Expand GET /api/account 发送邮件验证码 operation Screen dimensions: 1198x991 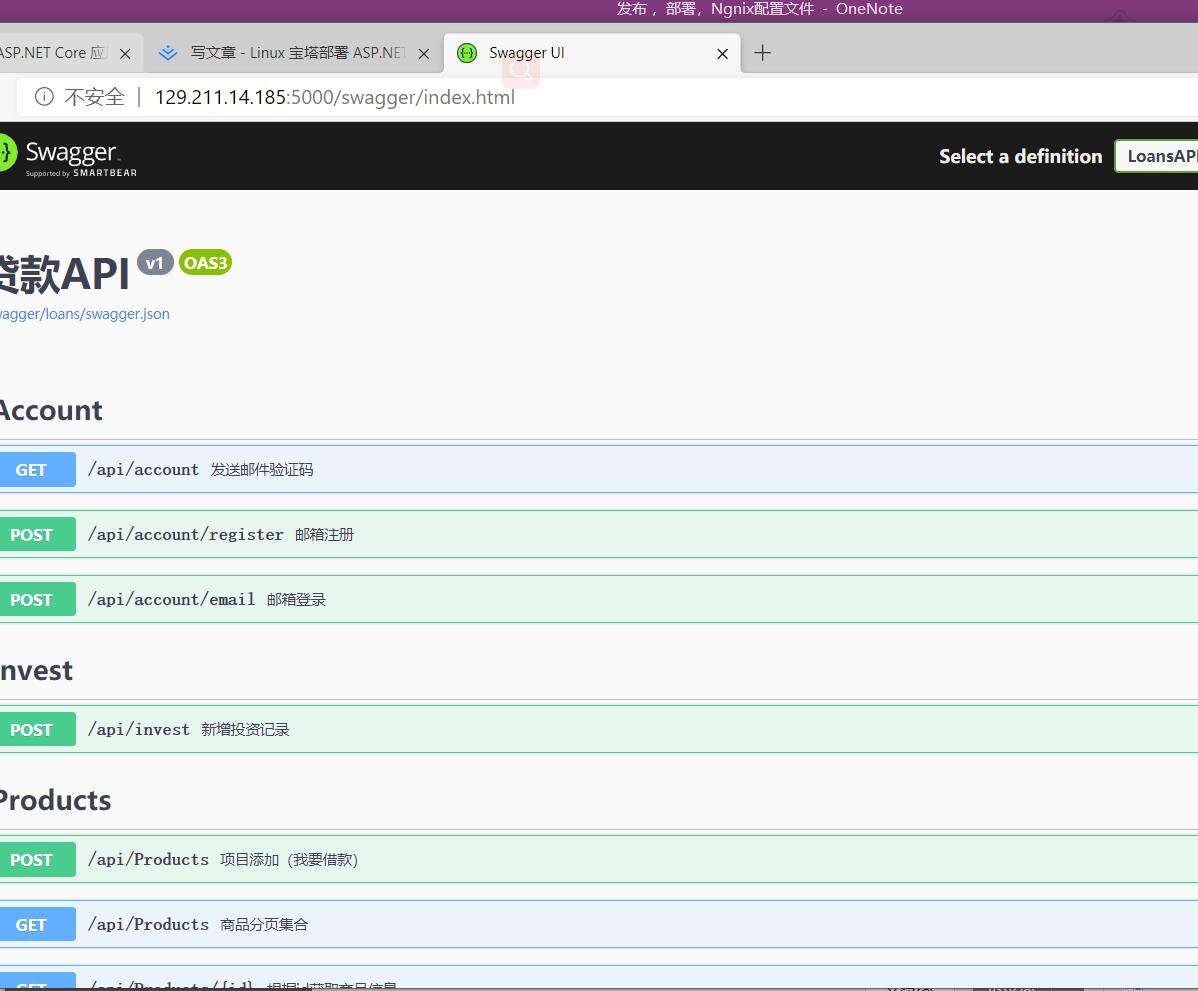pyautogui.click(x=599, y=469)
